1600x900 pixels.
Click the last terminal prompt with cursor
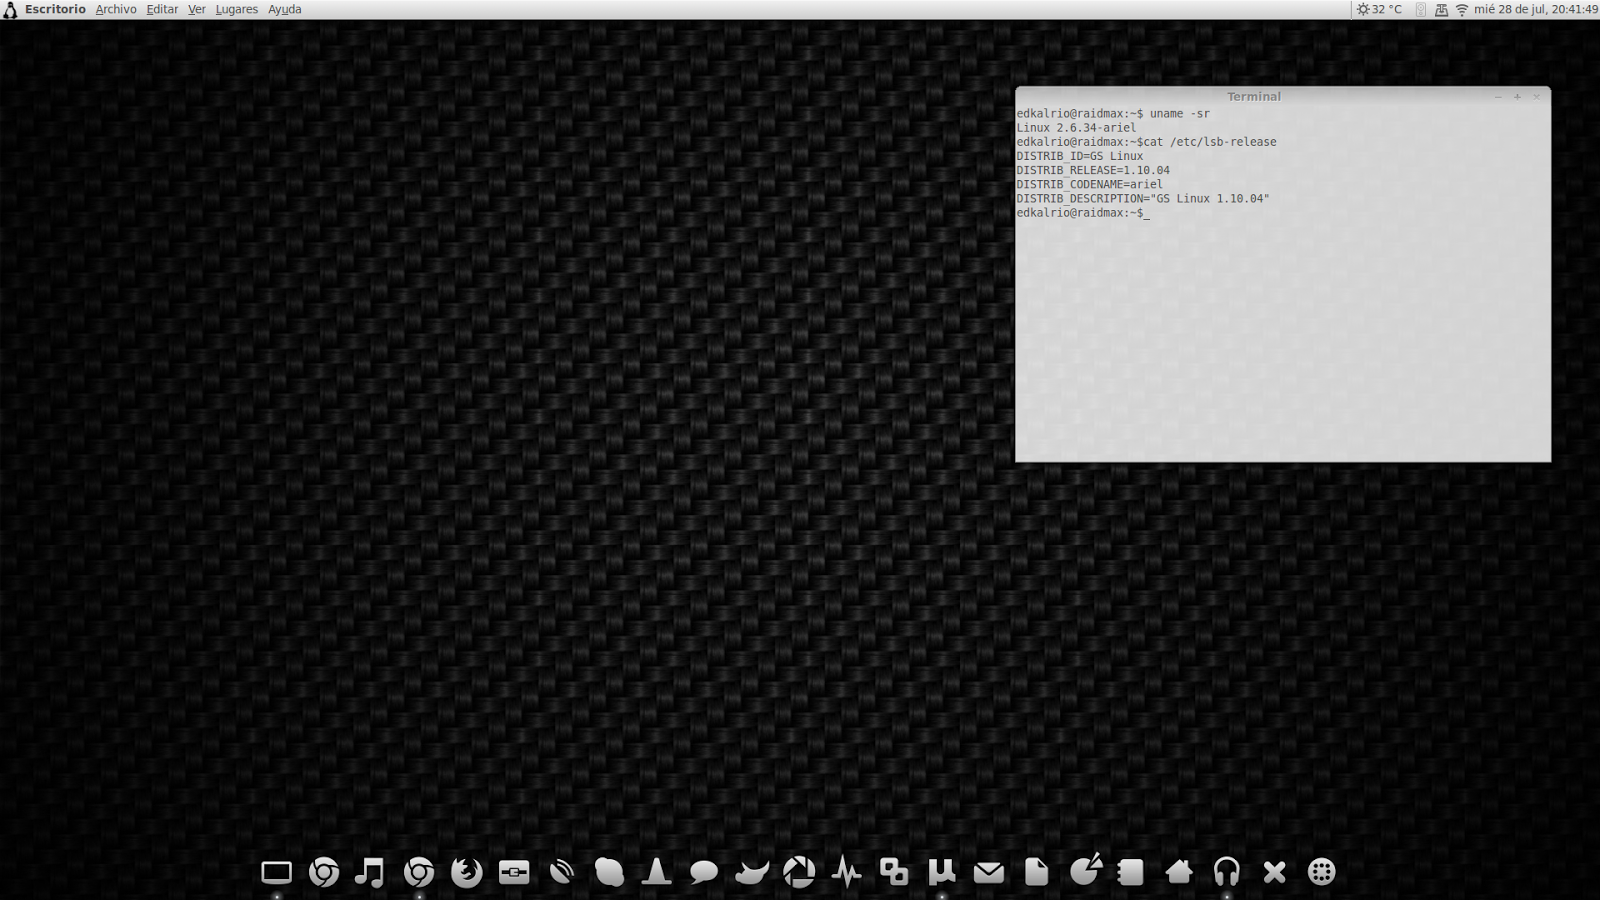click(x=1083, y=213)
